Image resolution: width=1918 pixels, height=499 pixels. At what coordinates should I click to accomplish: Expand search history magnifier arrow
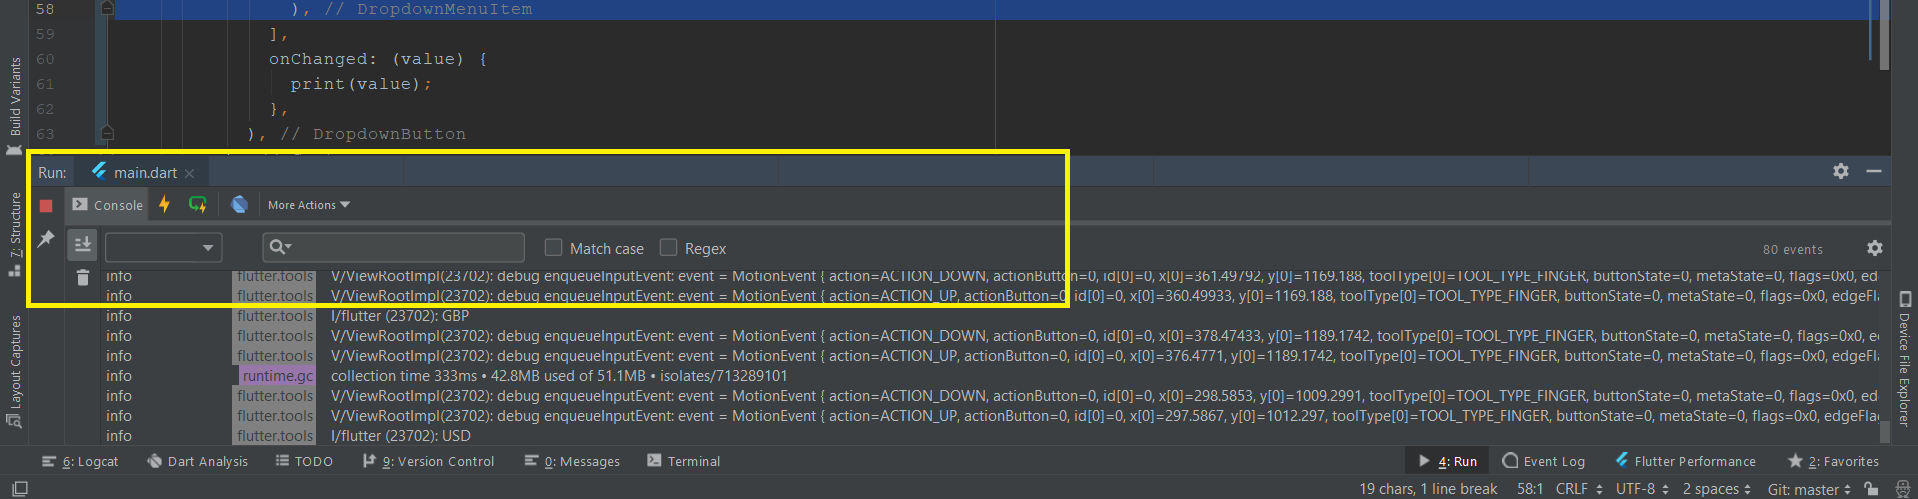pos(280,247)
